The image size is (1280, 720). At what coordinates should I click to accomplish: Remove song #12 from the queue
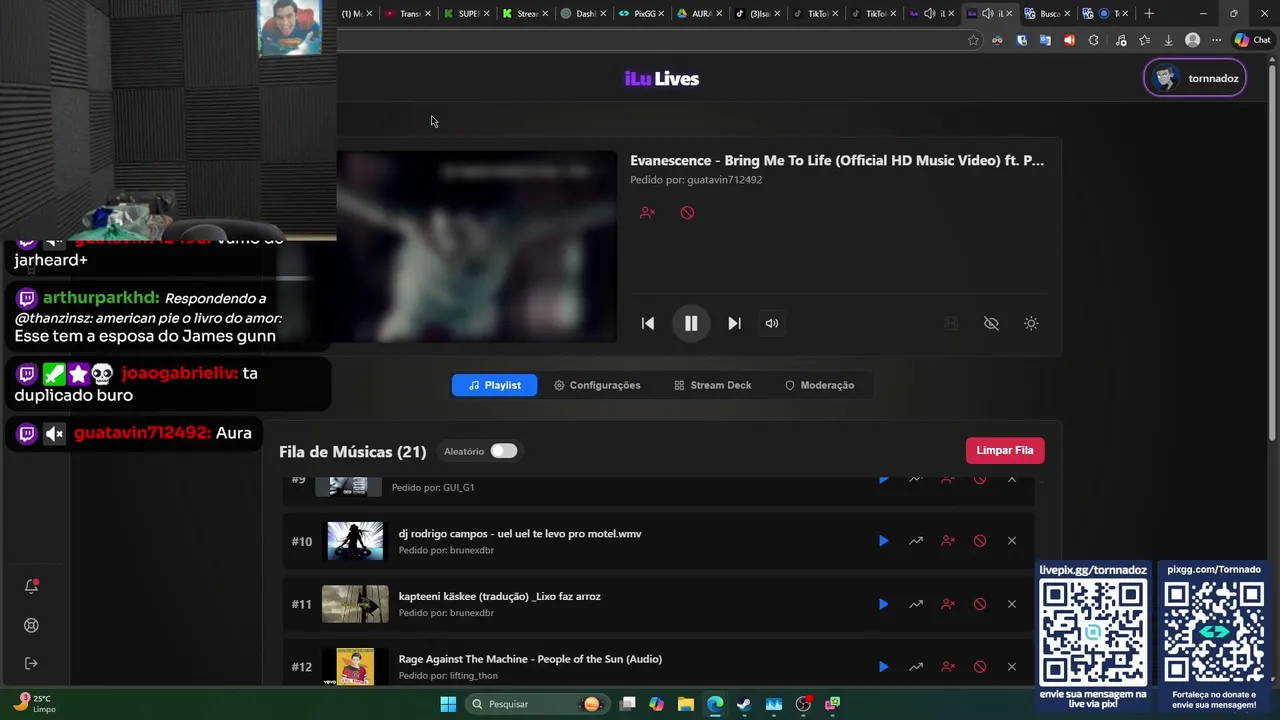click(1012, 667)
